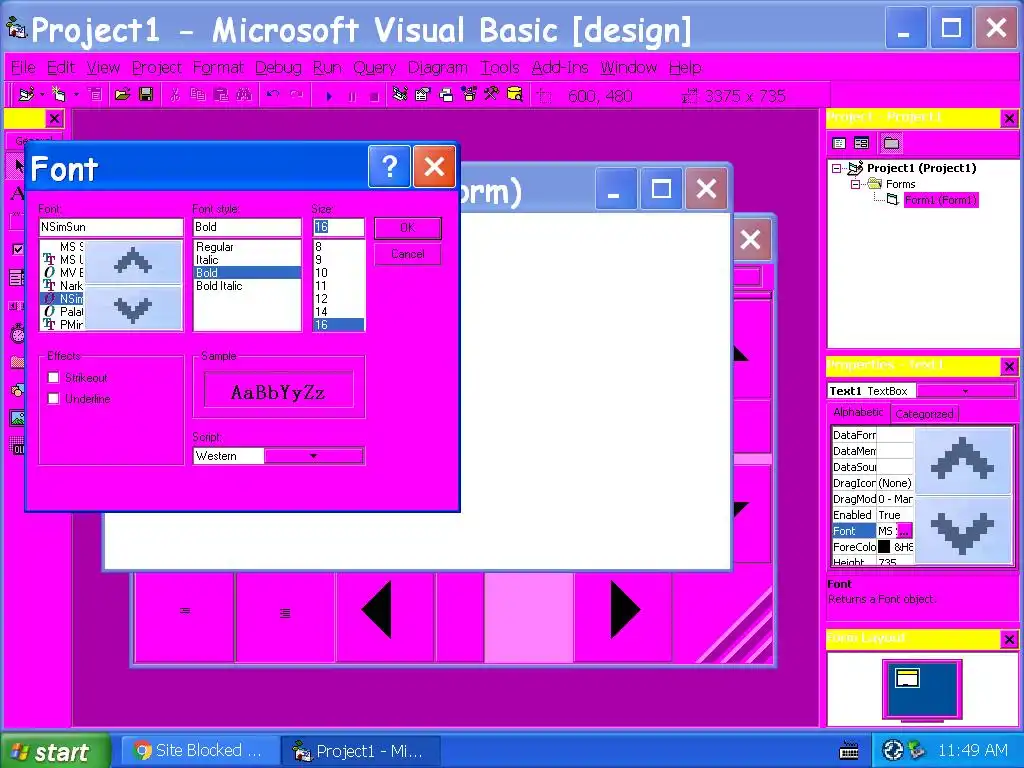The width and height of the screenshot is (1024, 768).
Task: Click the Size input field showing 16
Action: pyautogui.click(x=338, y=227)
